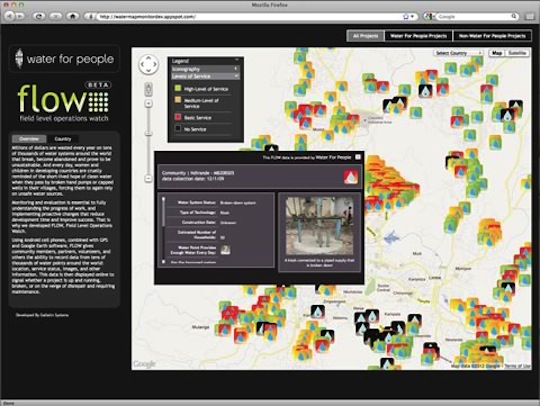
Task: Zoom out with the minus button
Action: [148, 178]
